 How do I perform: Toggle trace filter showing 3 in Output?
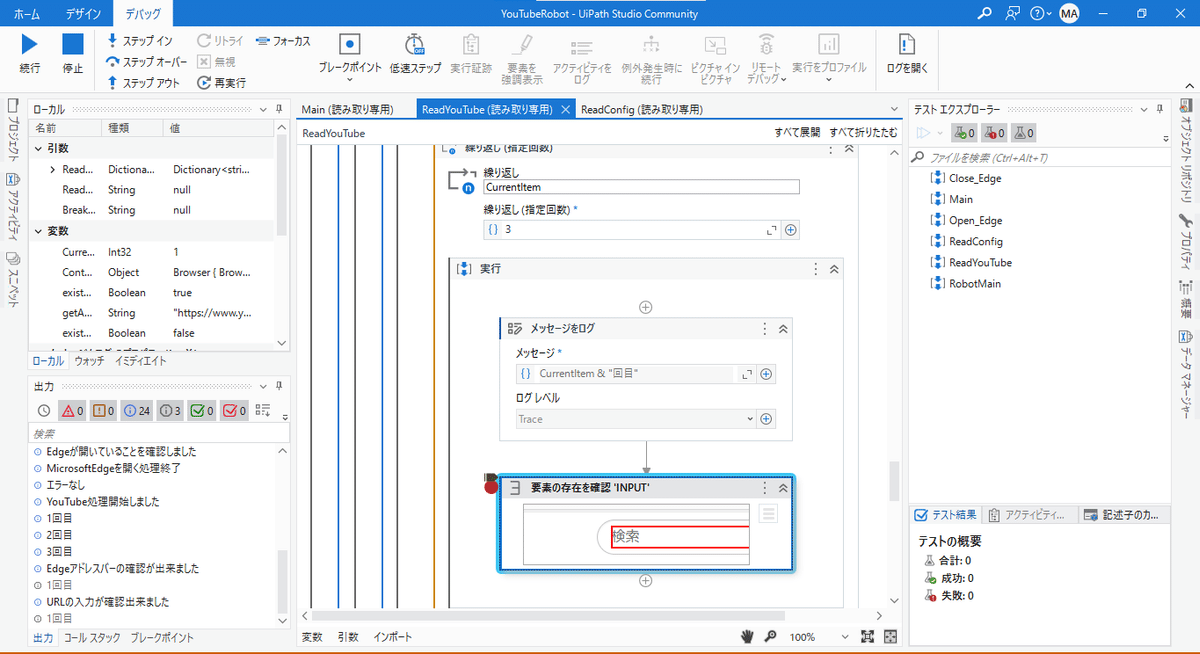pyautogui.click(x=171, y=410)
